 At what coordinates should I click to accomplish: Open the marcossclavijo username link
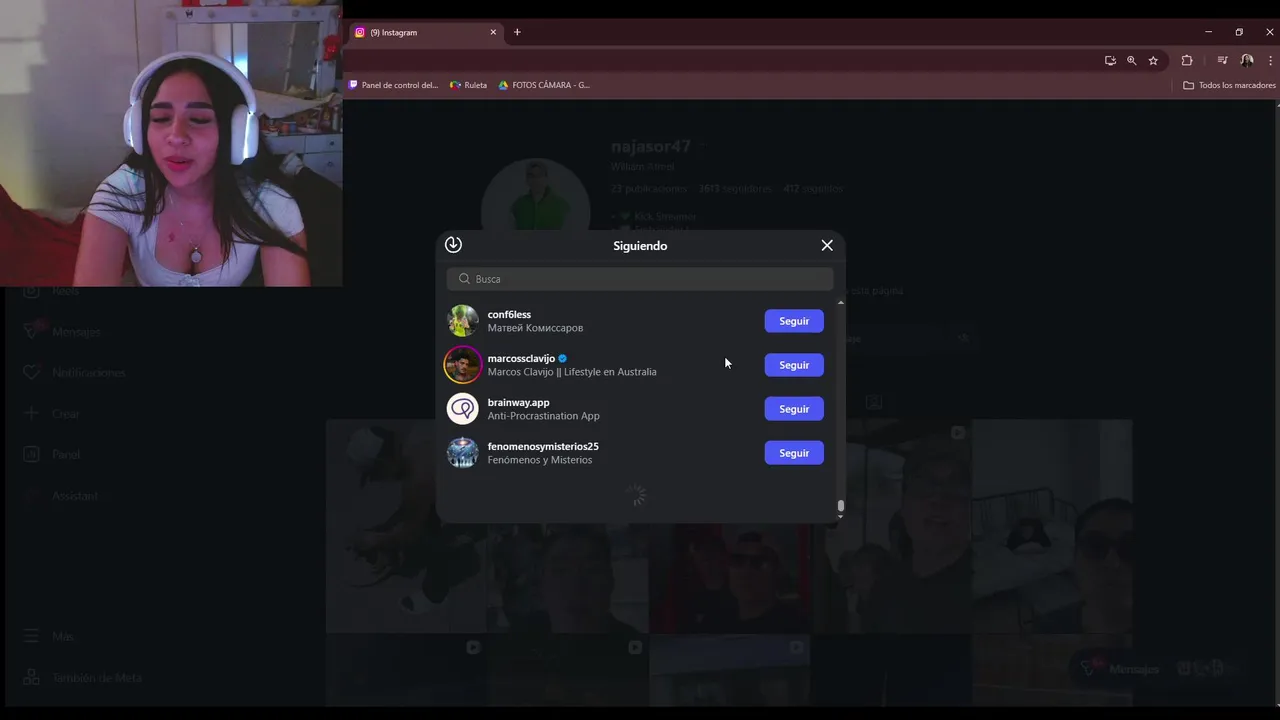pos(521,358)
